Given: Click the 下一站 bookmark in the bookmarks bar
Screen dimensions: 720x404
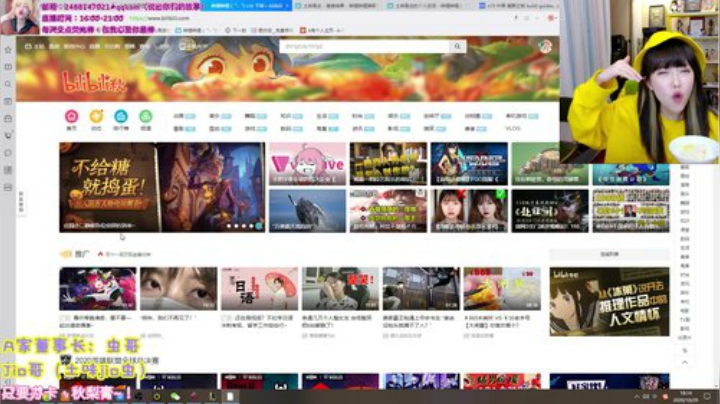Looking at the screenshot, I should [236, 30].
